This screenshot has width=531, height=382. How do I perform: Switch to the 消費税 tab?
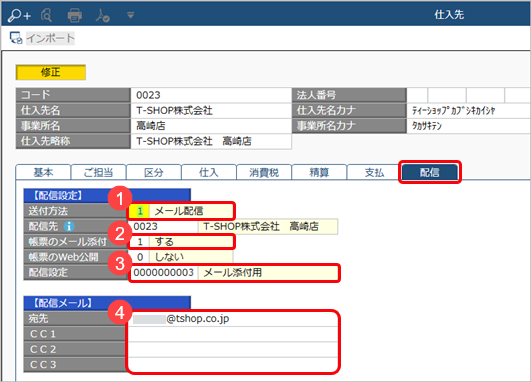pos(264,172)
